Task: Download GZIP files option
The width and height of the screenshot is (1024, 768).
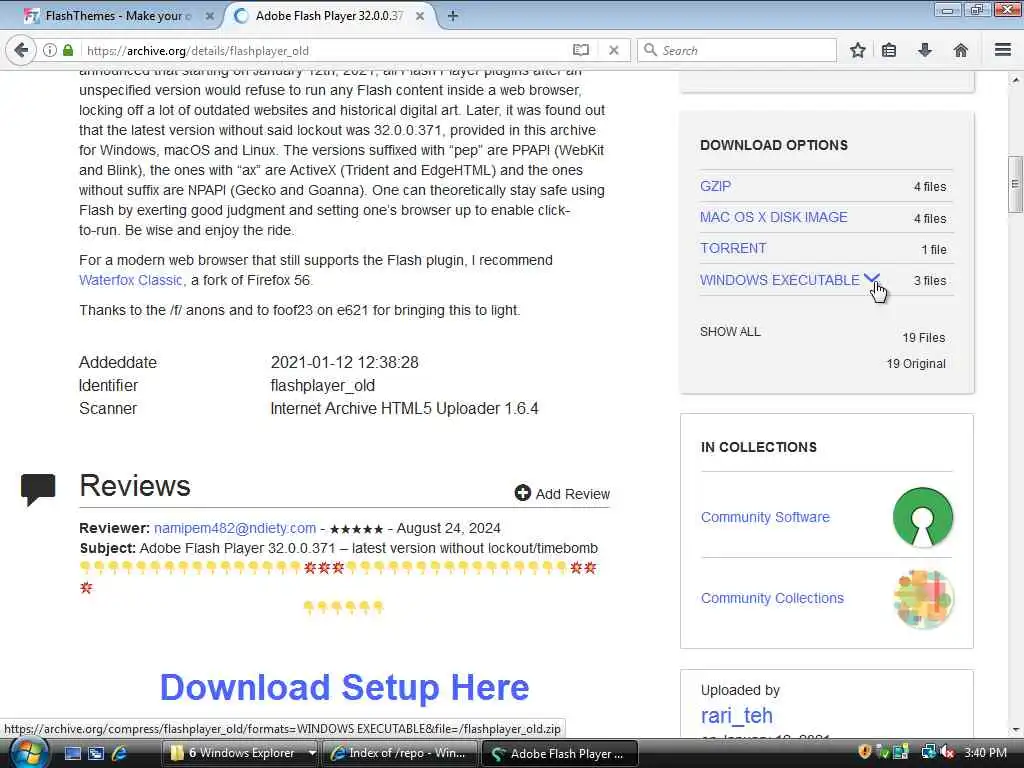Action: [716, 186]
